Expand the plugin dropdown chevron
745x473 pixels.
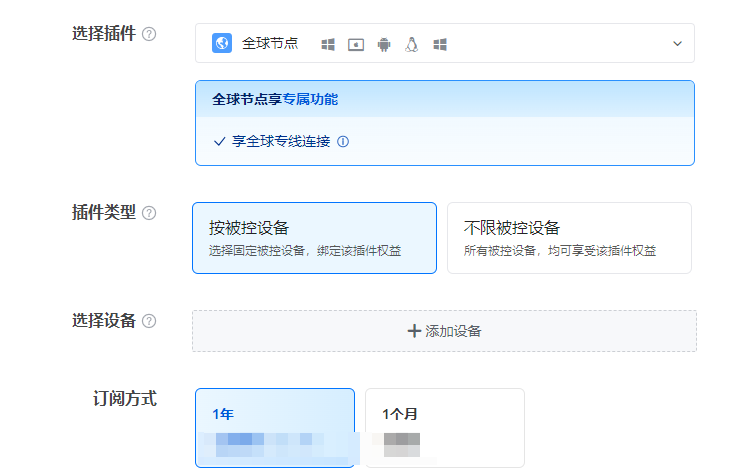point(678,44)
